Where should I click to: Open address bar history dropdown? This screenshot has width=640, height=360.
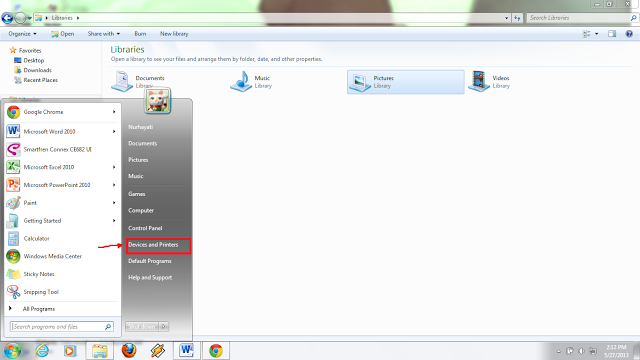(507, 18)
